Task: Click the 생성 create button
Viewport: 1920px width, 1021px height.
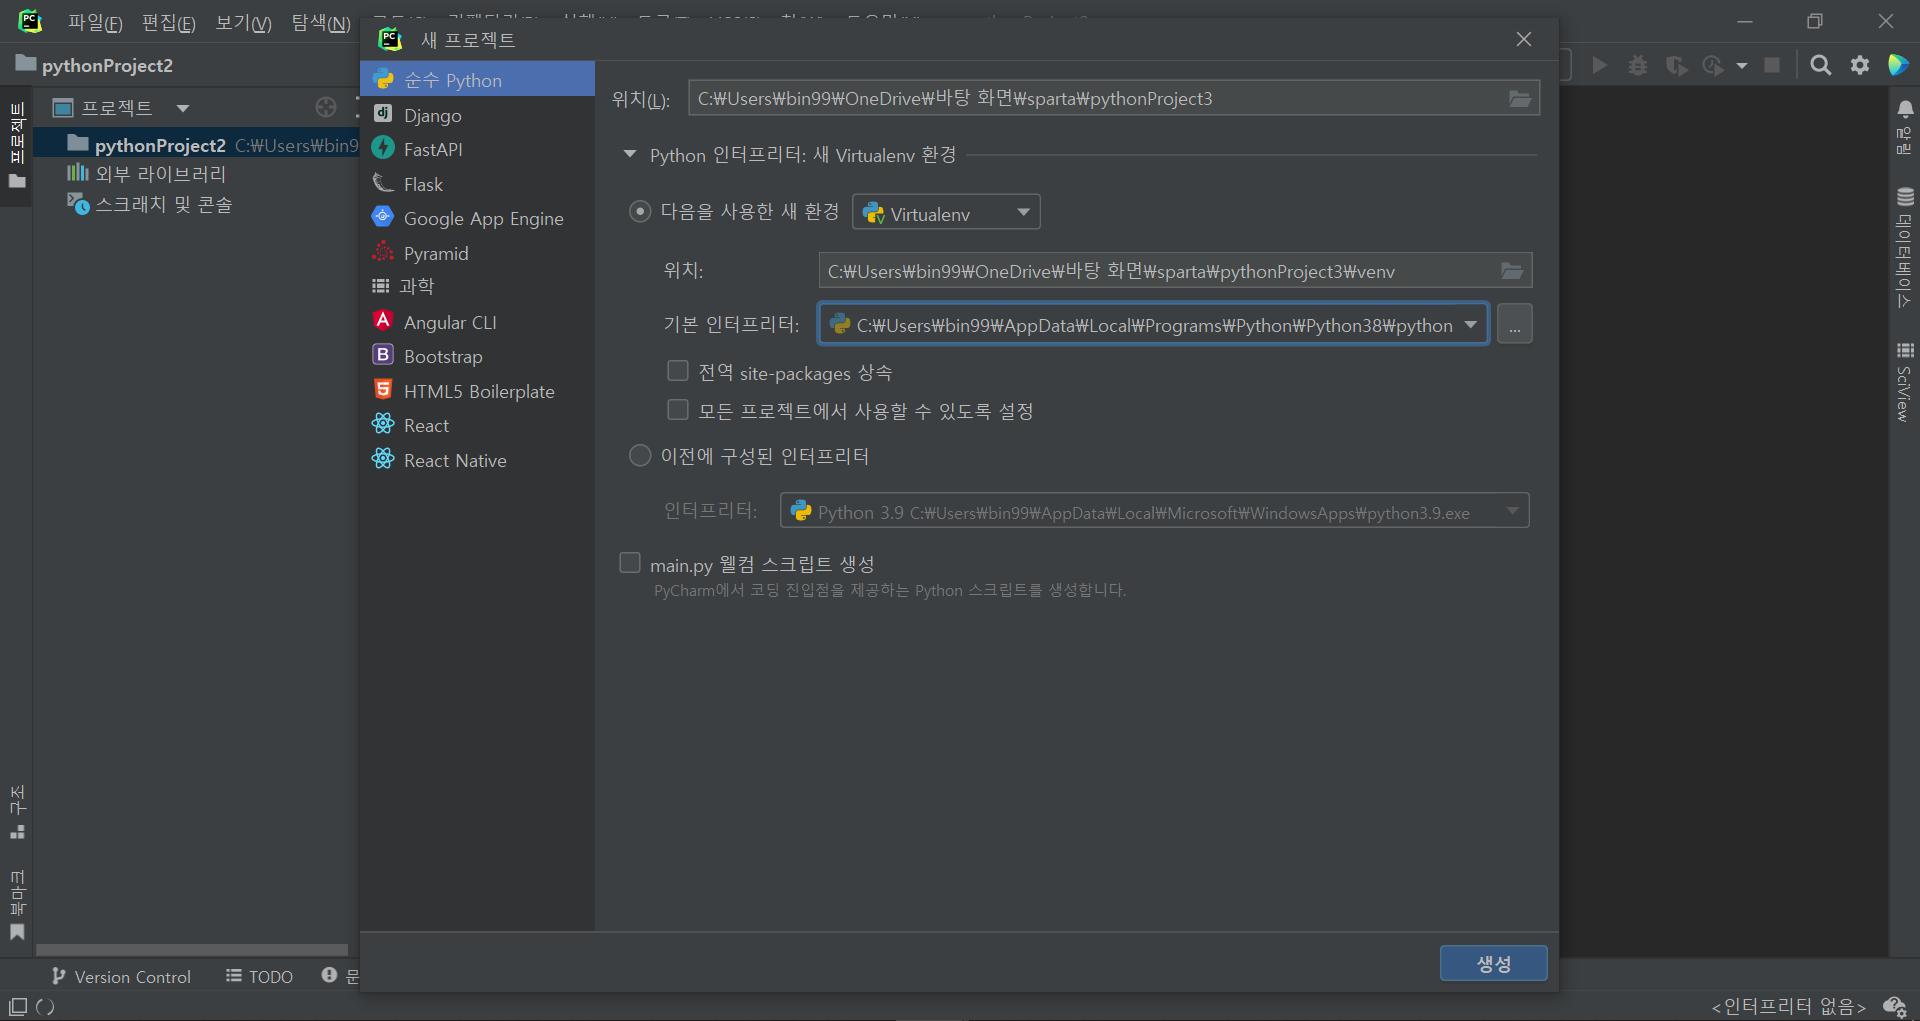Action: click(1493, 963)
